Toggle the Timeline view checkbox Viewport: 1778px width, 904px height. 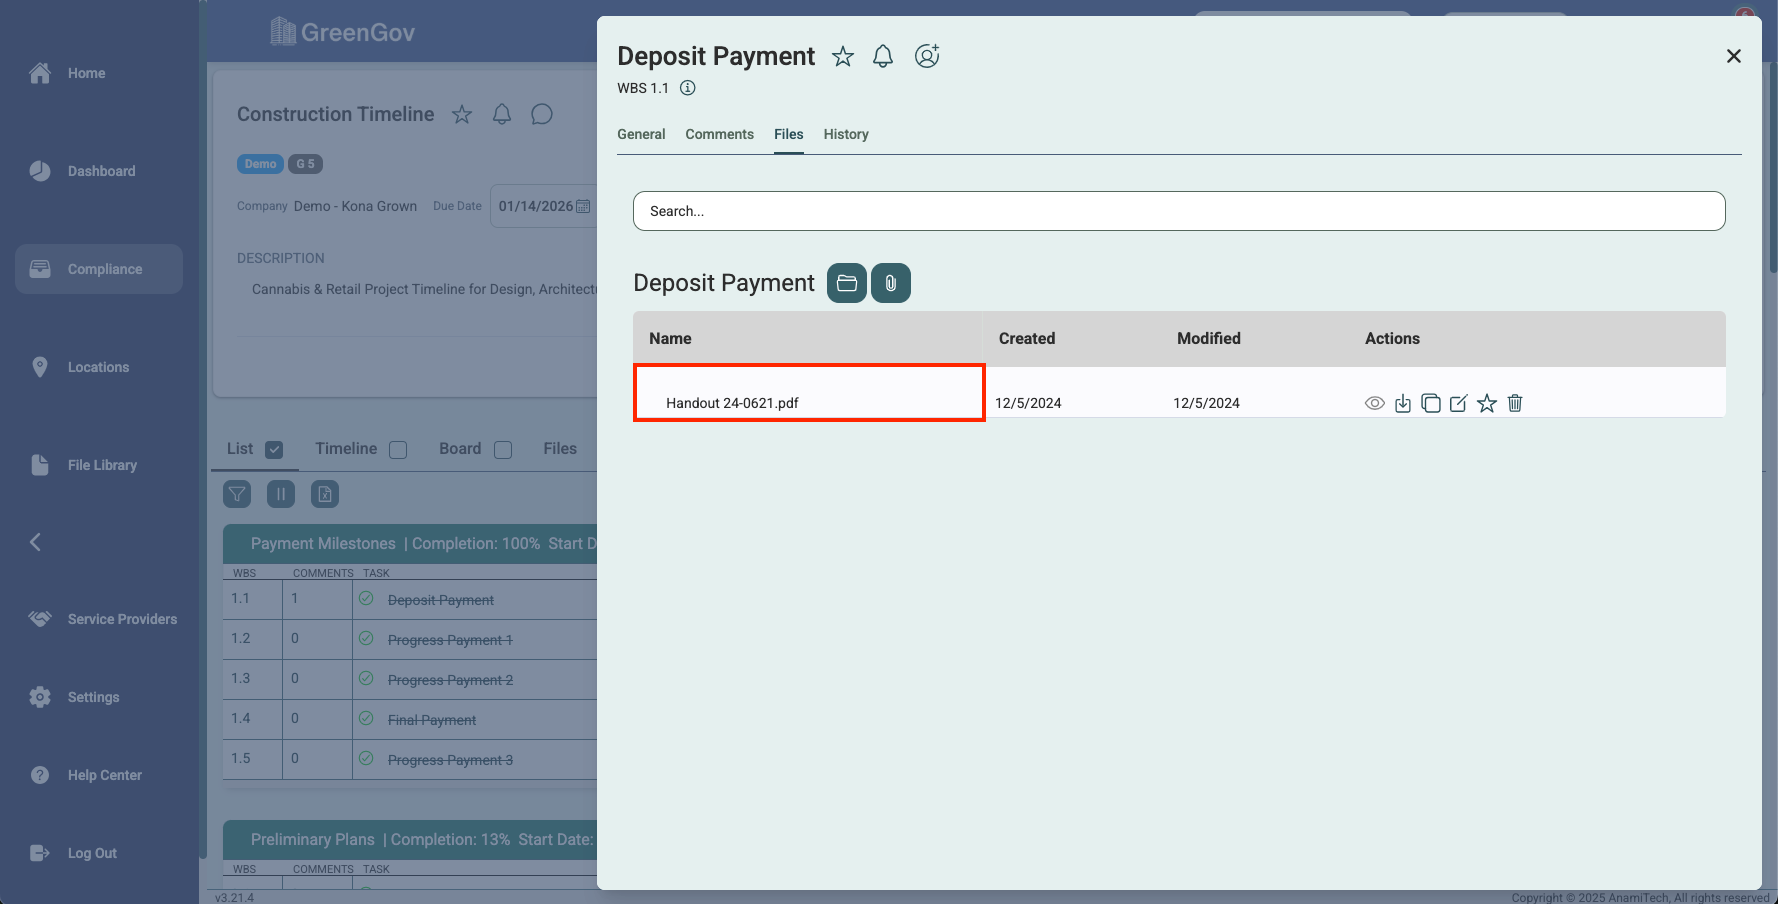coord(398,450)
